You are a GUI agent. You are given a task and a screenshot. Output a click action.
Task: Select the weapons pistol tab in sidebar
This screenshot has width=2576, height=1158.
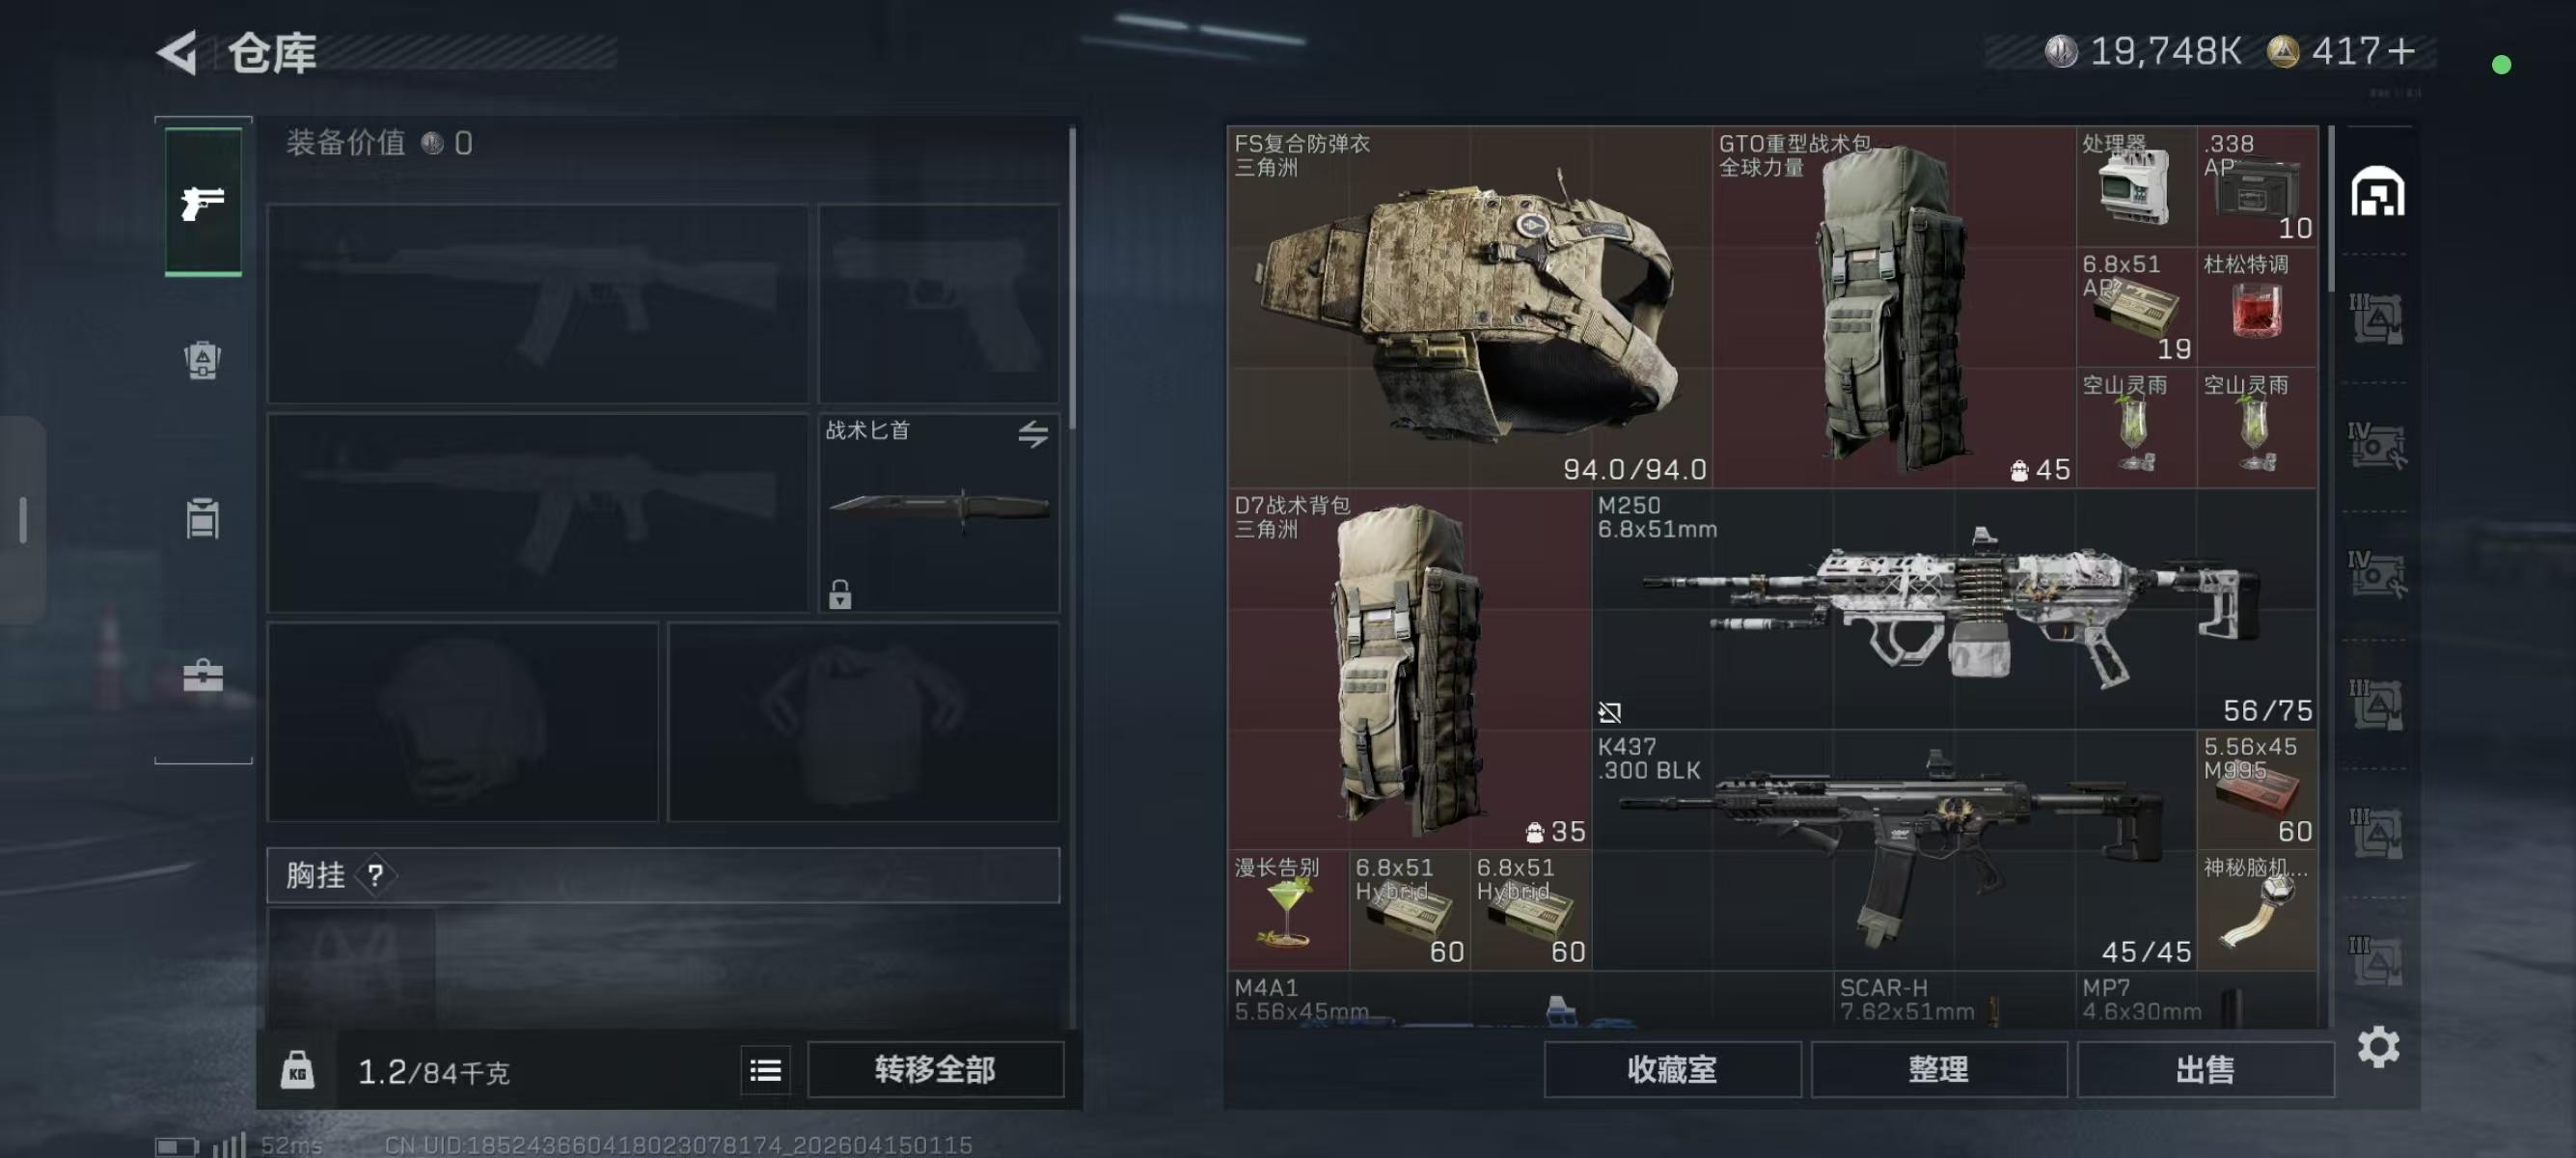[203, 202]
